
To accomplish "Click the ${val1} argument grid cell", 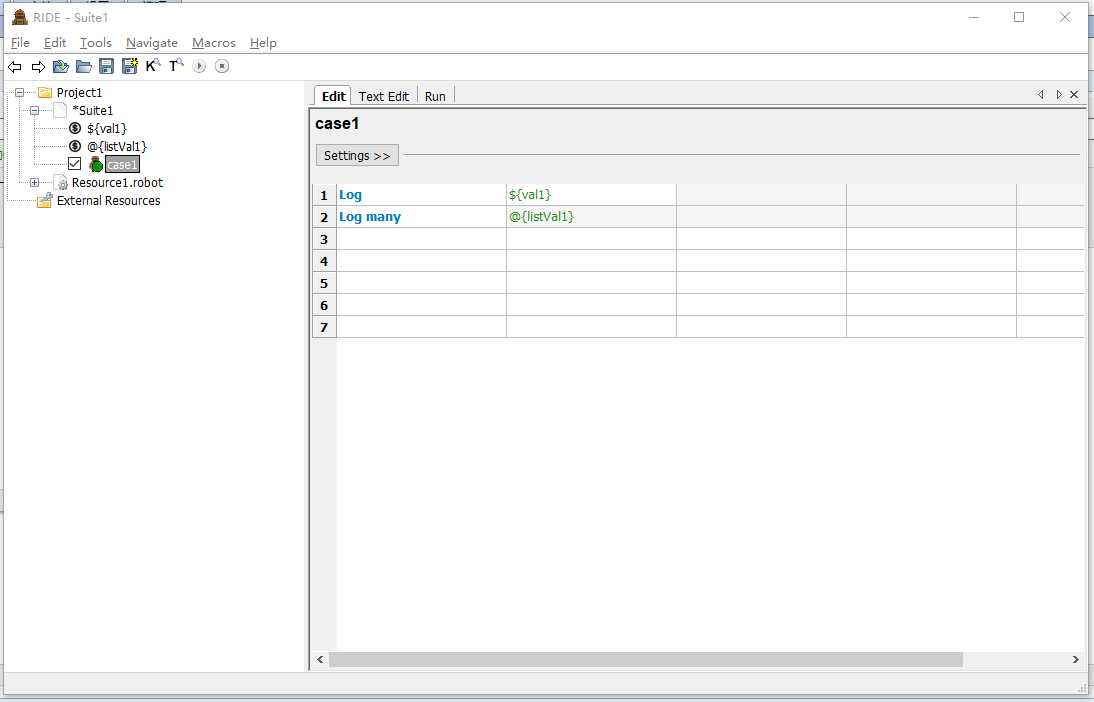I will pyautogui.click(x=591, y=195).
